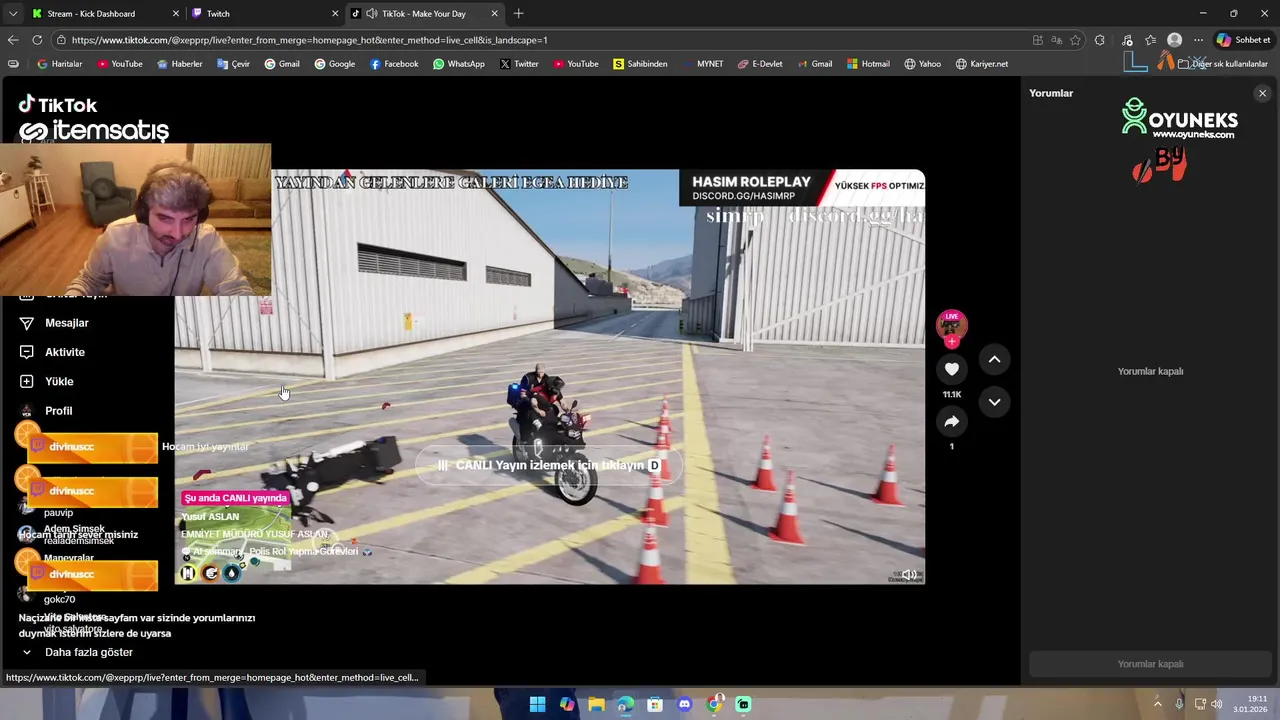The width and height of the screenshot is (1280, 720).
Task: Open Kariyer.net bookmark
Action: pyautogui.click(x=981, y=64)
